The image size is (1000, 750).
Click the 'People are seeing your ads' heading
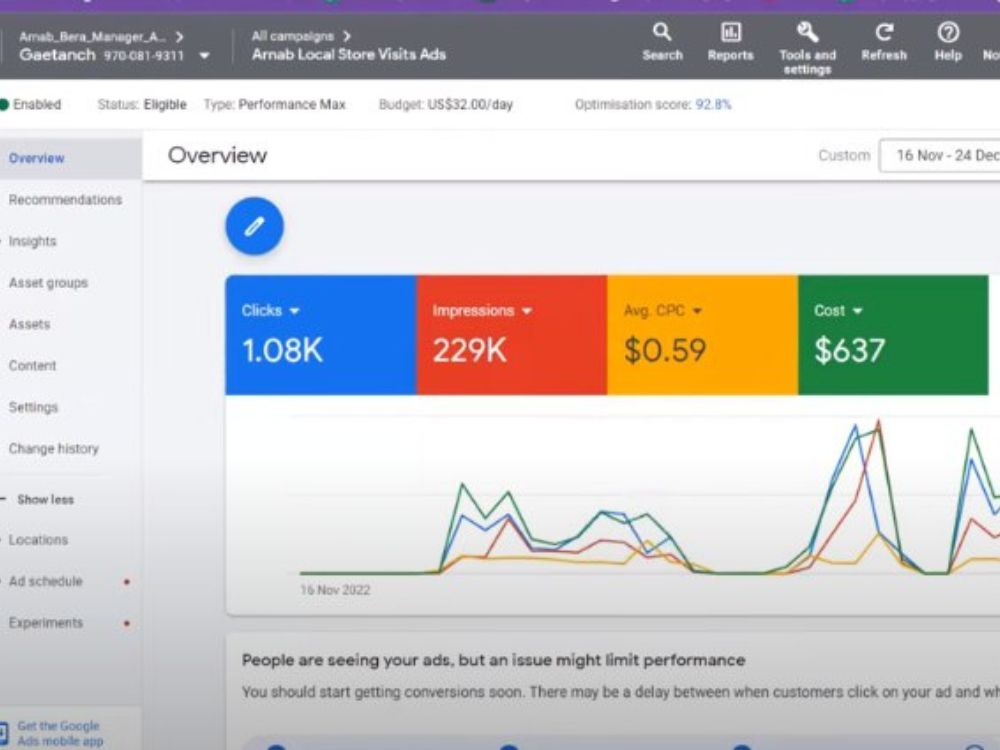(x=493, y=660)
